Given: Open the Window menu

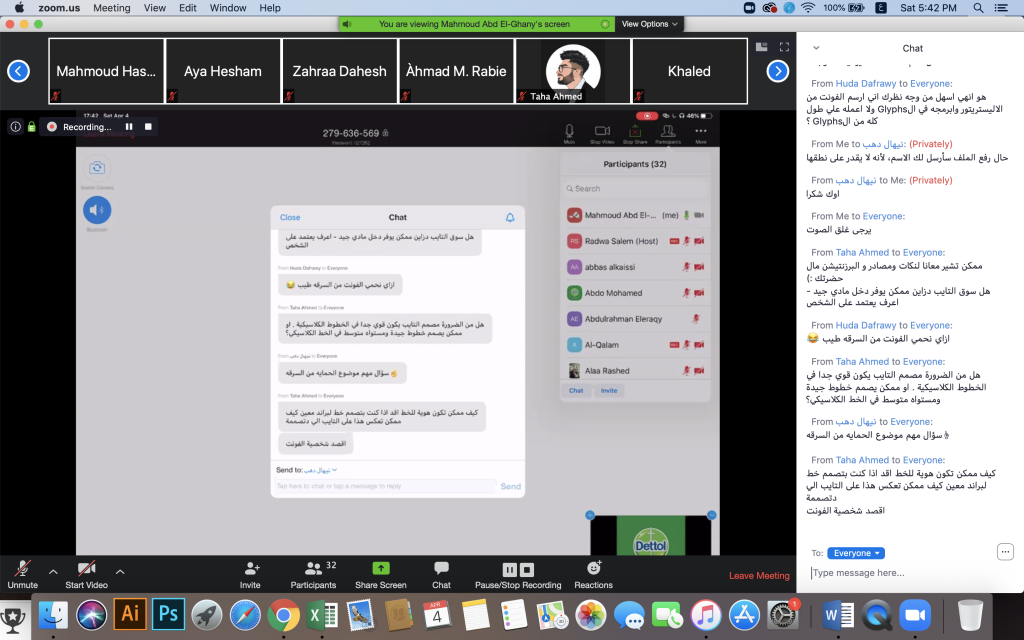Looking at the screenshot, I should tap(228, 8).
